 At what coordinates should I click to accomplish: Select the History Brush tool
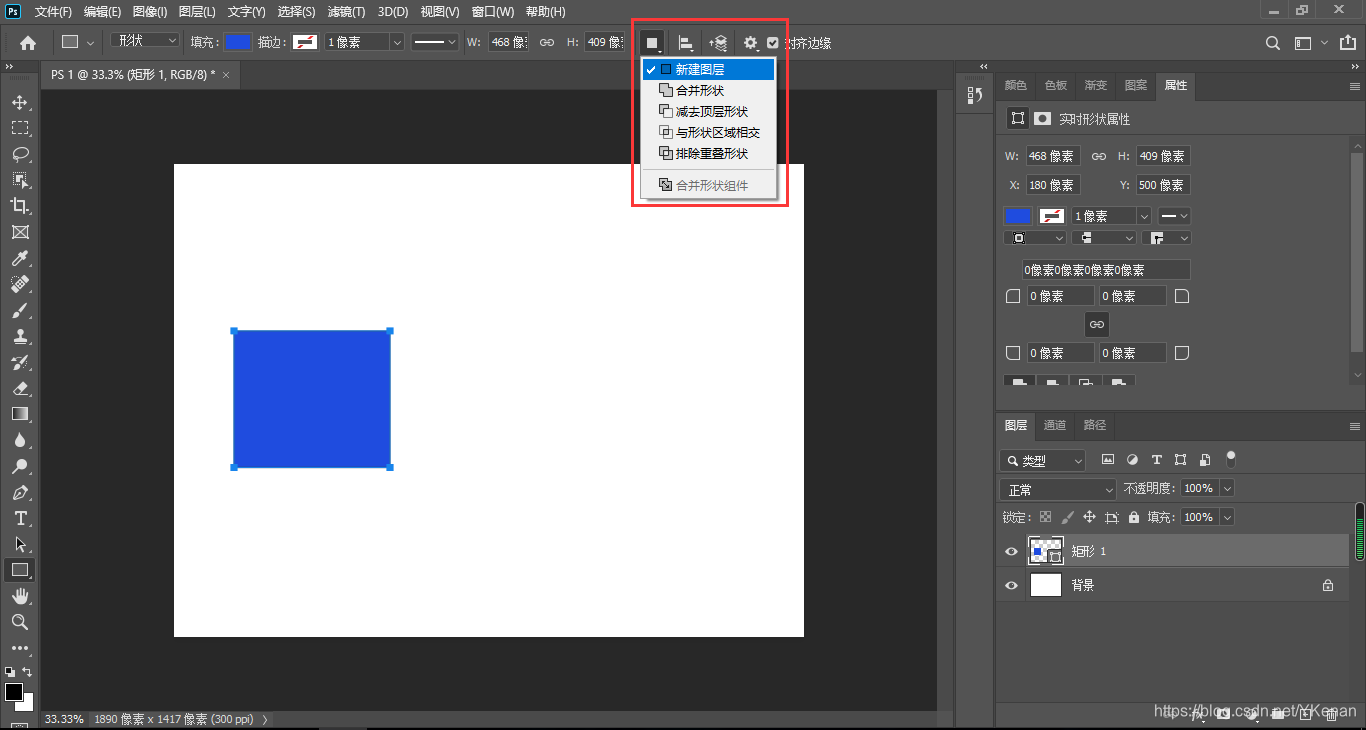(x=19, y=362)
